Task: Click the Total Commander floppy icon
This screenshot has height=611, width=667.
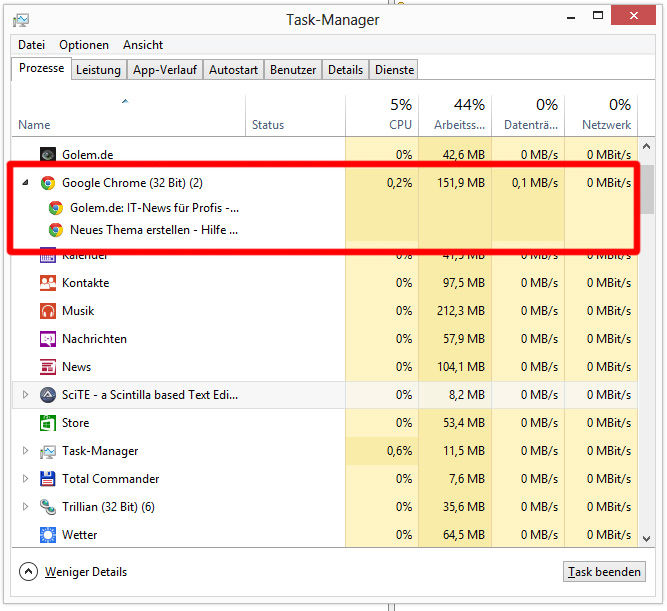Action: pyautogui.click(x=47, y=479)
